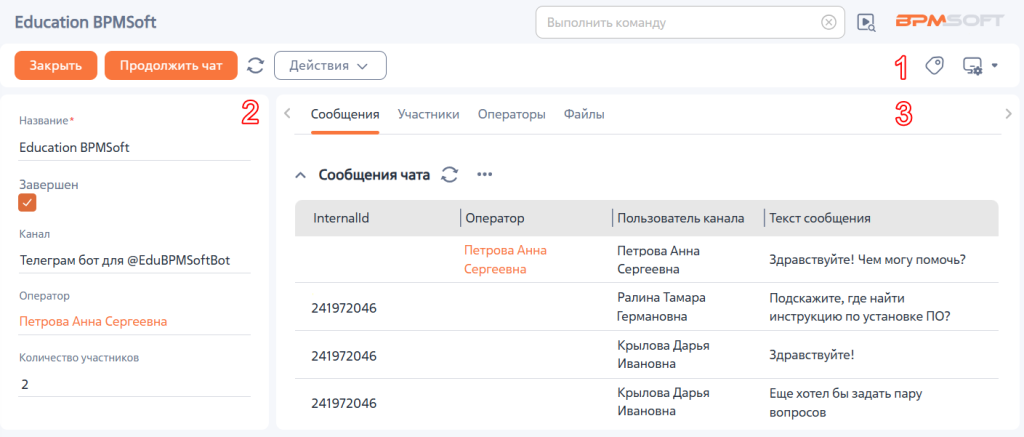
Task: Click the Оператор column header
Action: pos(495,218)
